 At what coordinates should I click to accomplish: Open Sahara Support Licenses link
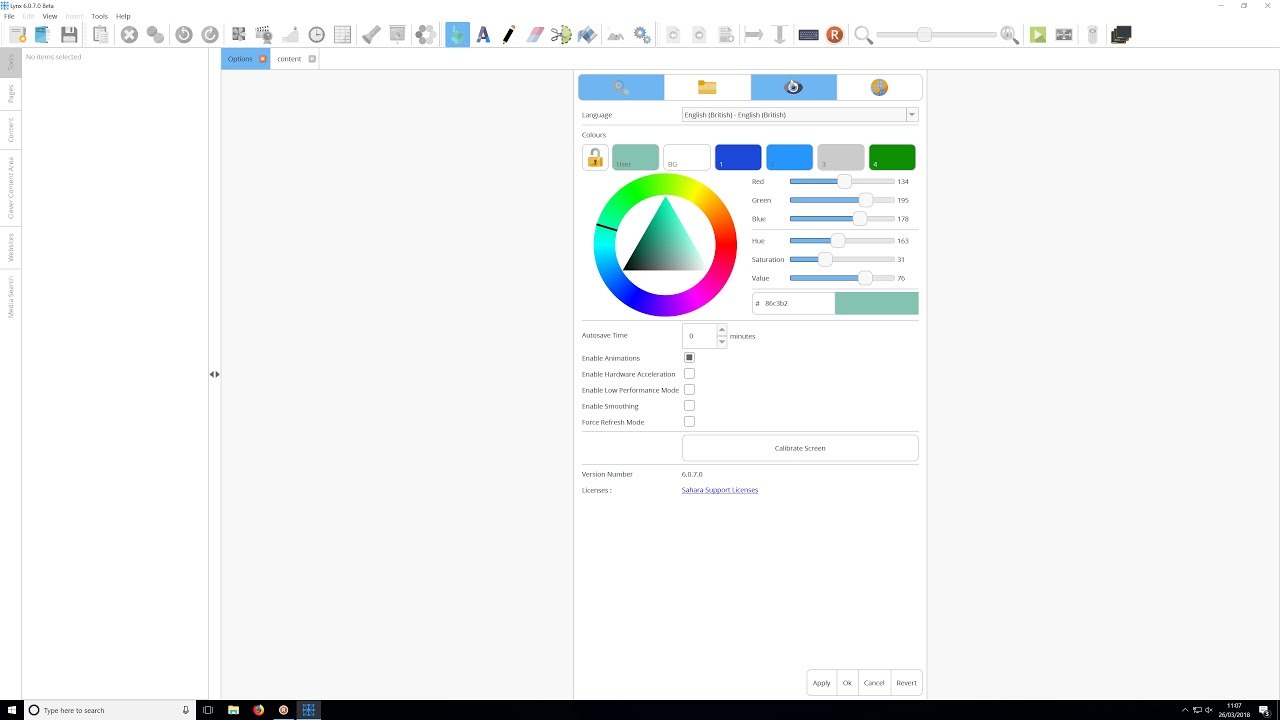pyautogui.click(x=720, y=490)
